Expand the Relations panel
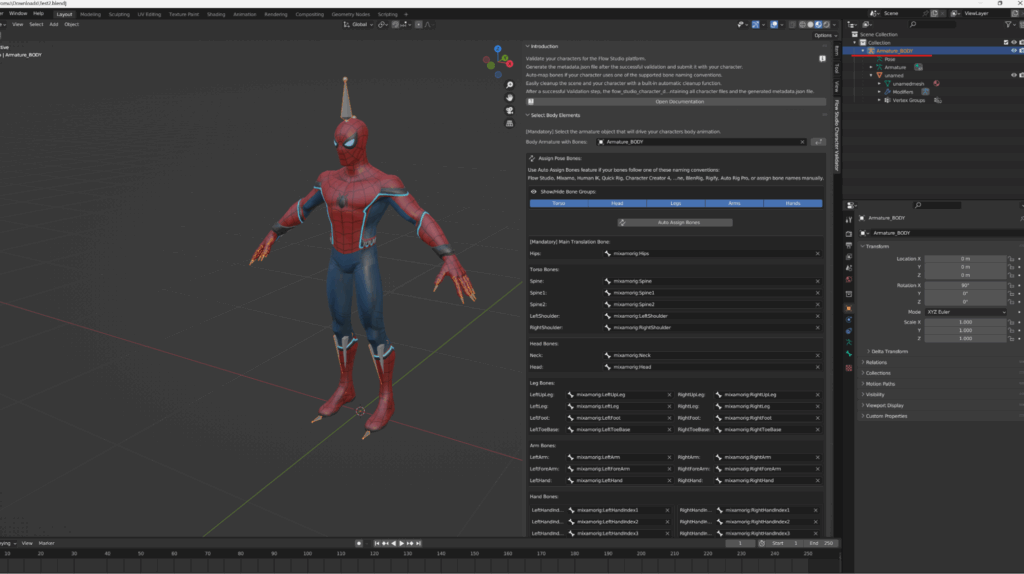 (863, 362)
